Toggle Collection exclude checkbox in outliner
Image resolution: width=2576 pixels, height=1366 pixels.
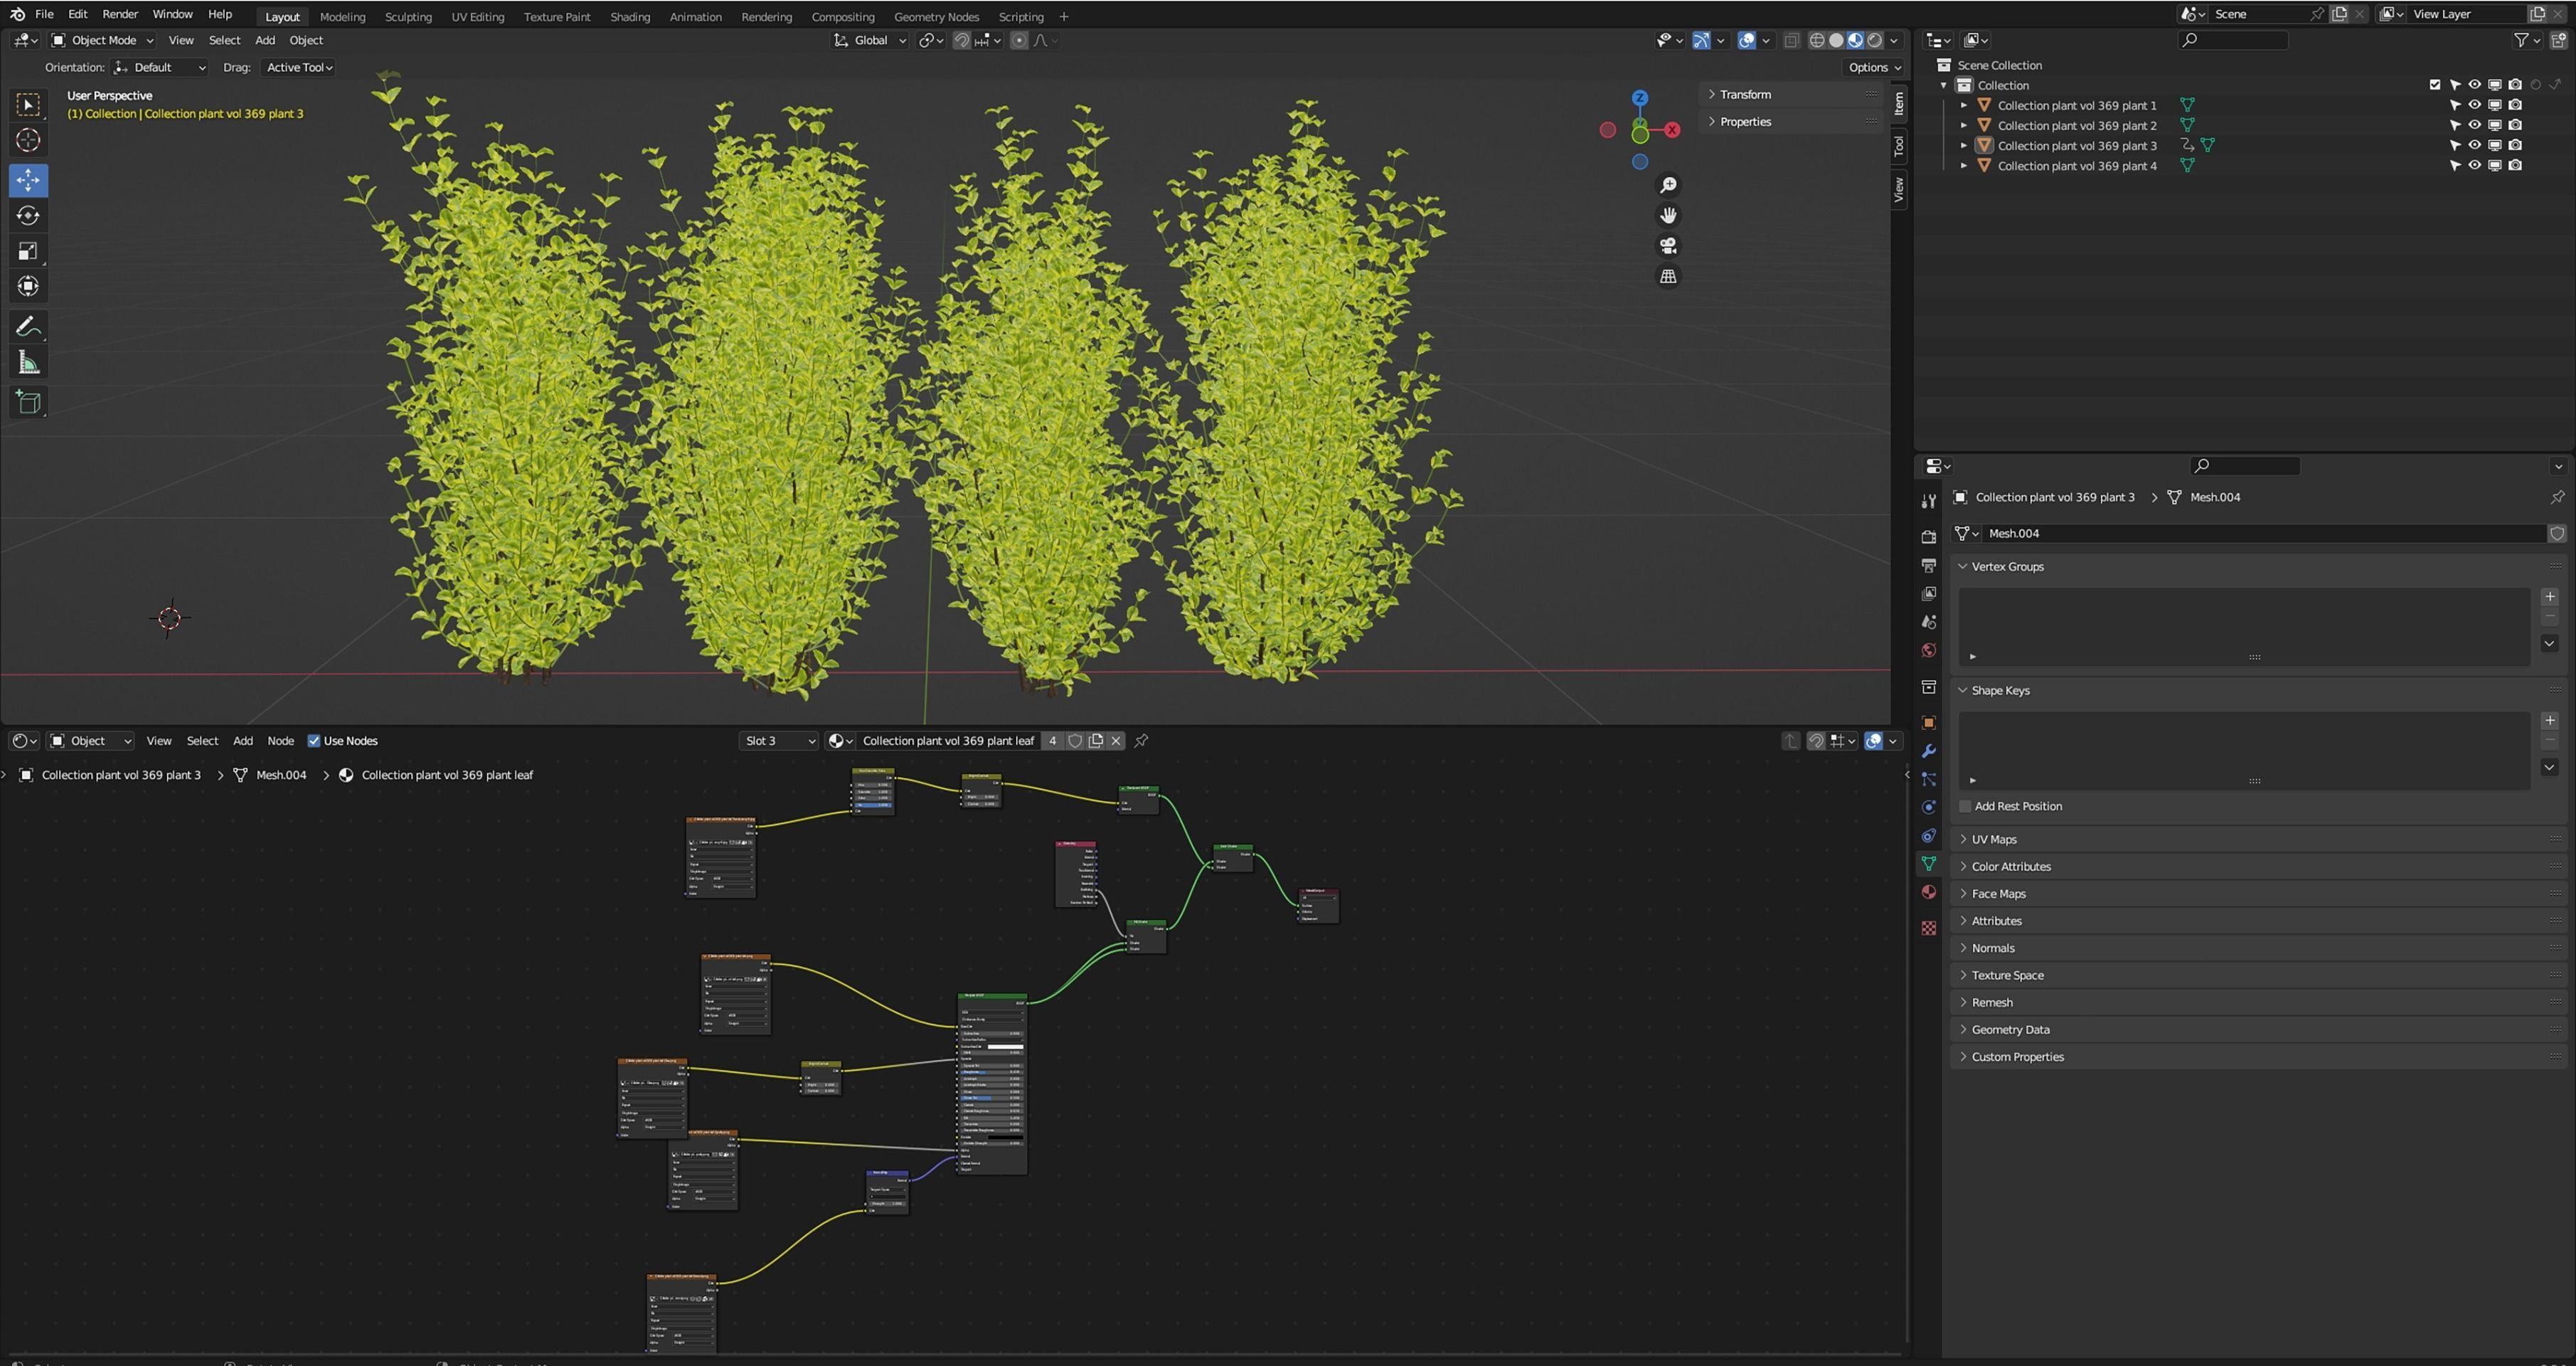(2434, 85)
